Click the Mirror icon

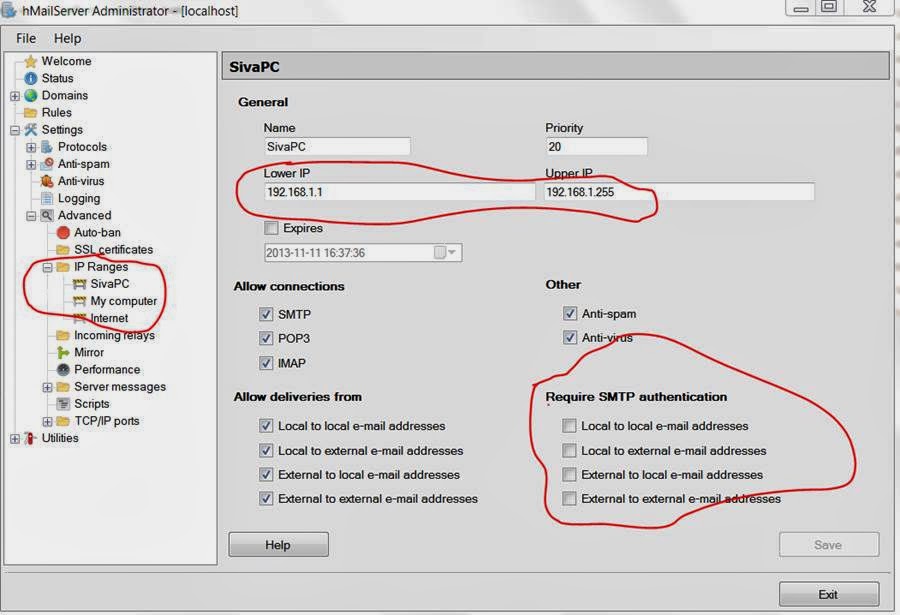pos(63,353)
